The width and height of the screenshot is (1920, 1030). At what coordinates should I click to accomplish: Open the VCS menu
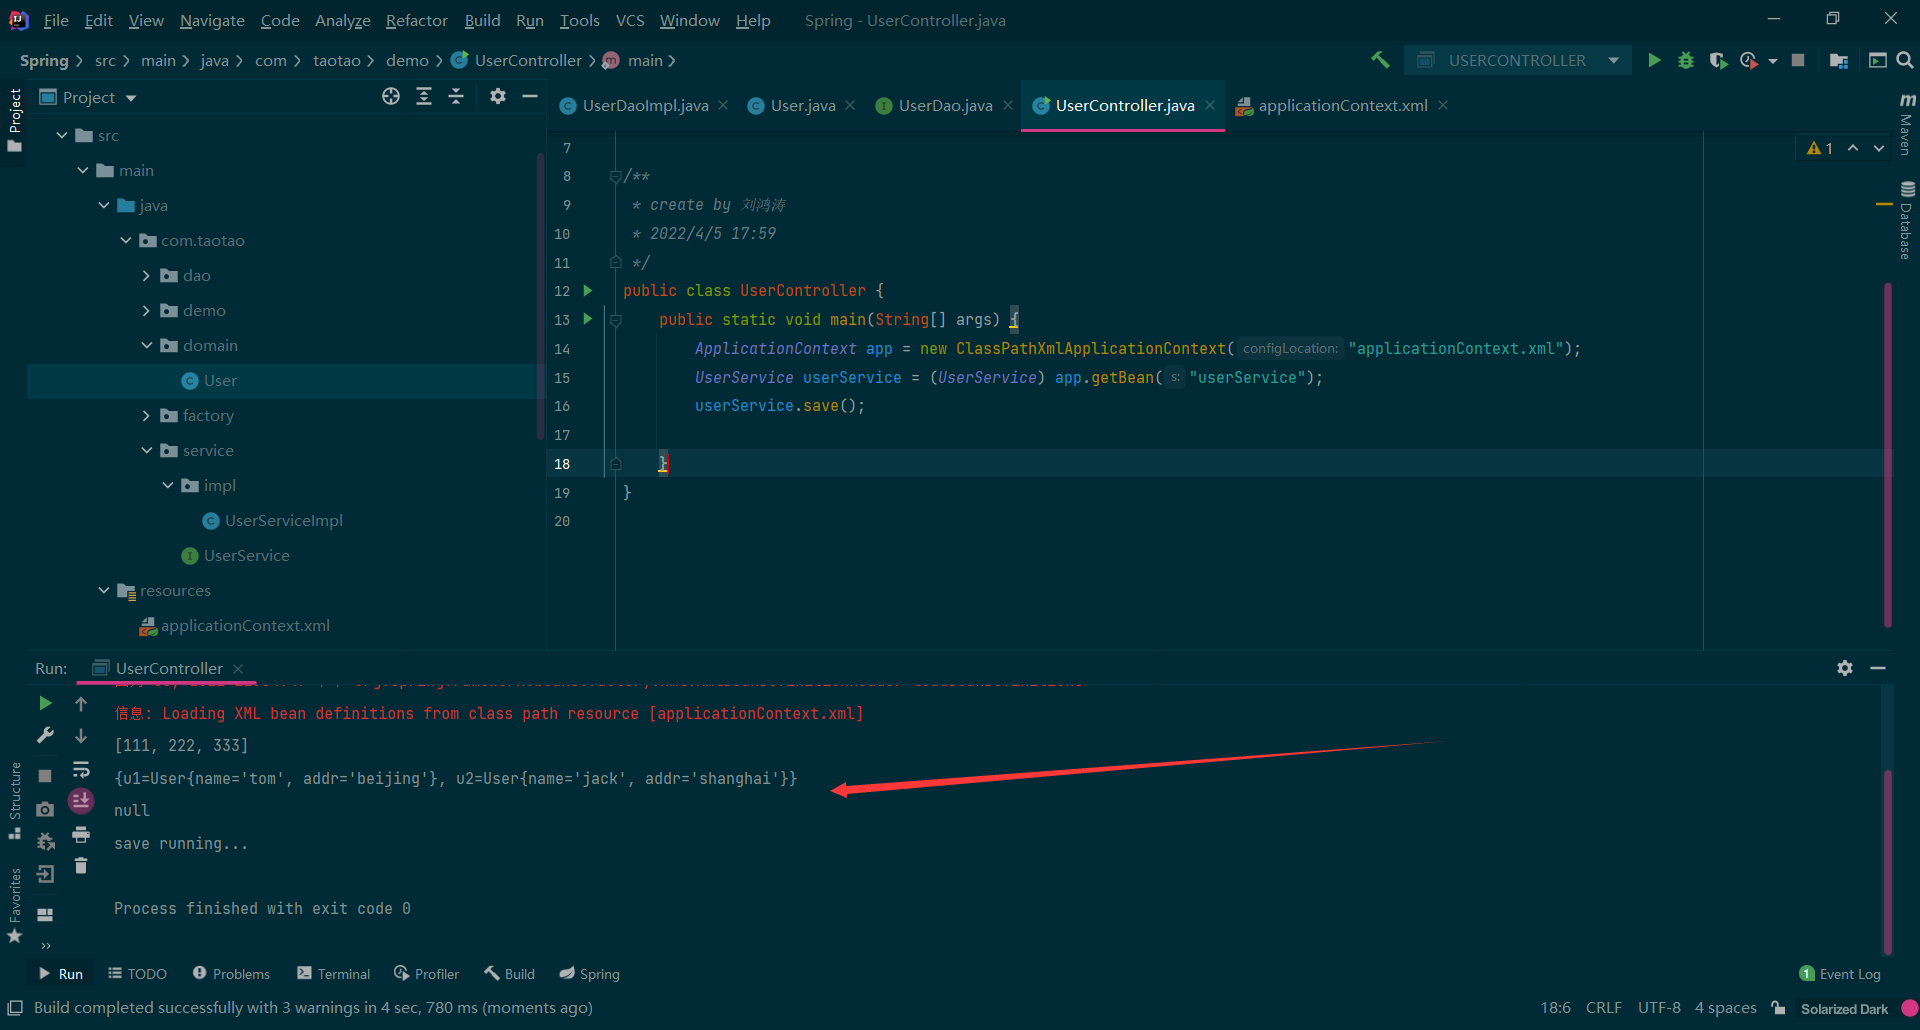click(x=630, y=20)
